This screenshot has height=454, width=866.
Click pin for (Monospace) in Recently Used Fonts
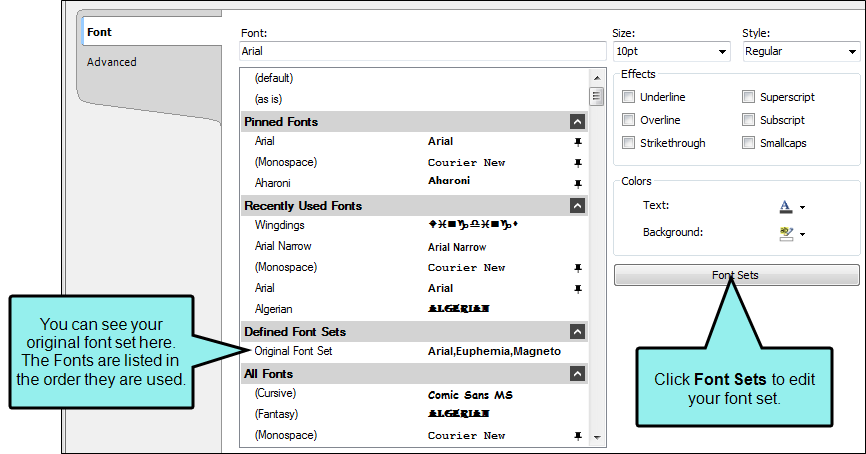click(x=578, y=268)
